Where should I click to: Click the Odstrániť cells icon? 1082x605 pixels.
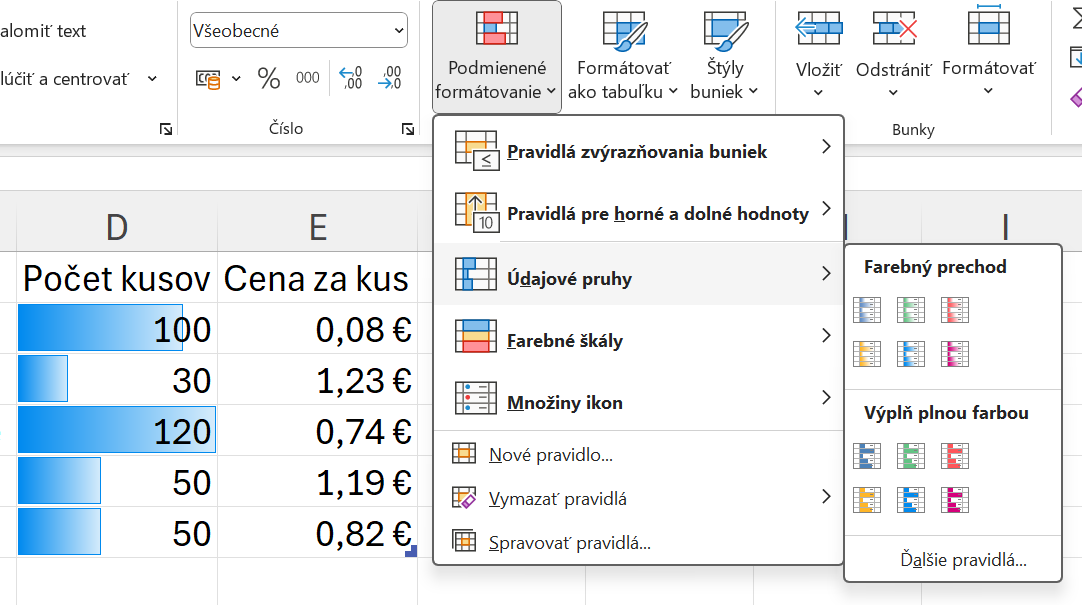click(894, 29)
